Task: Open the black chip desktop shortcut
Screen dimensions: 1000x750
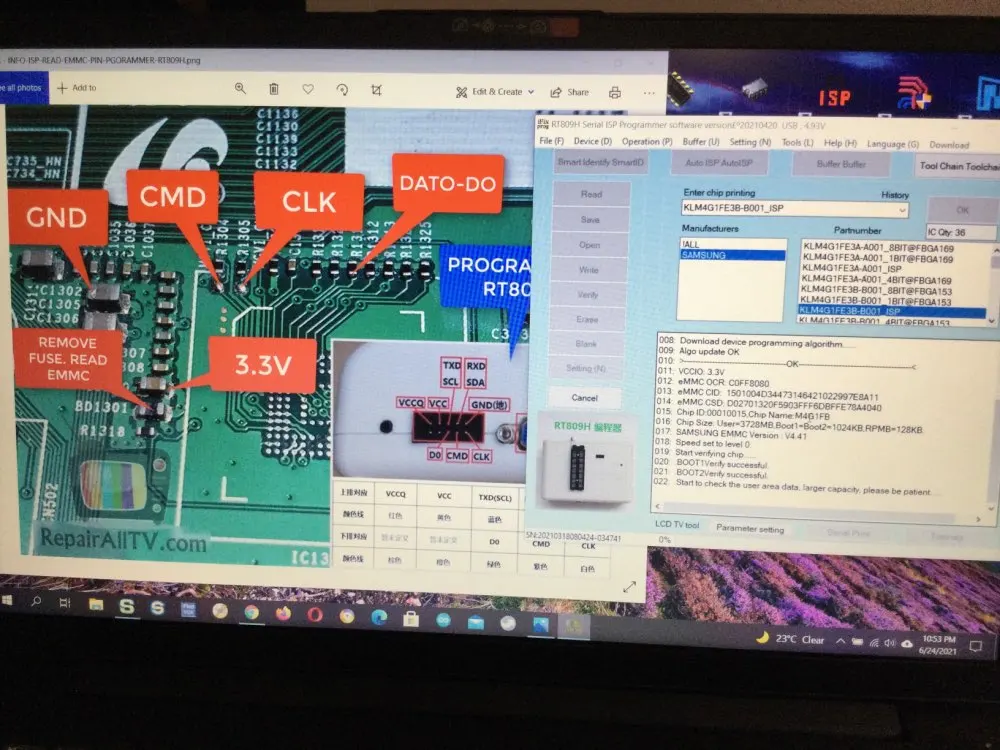Action: (680, 89)
